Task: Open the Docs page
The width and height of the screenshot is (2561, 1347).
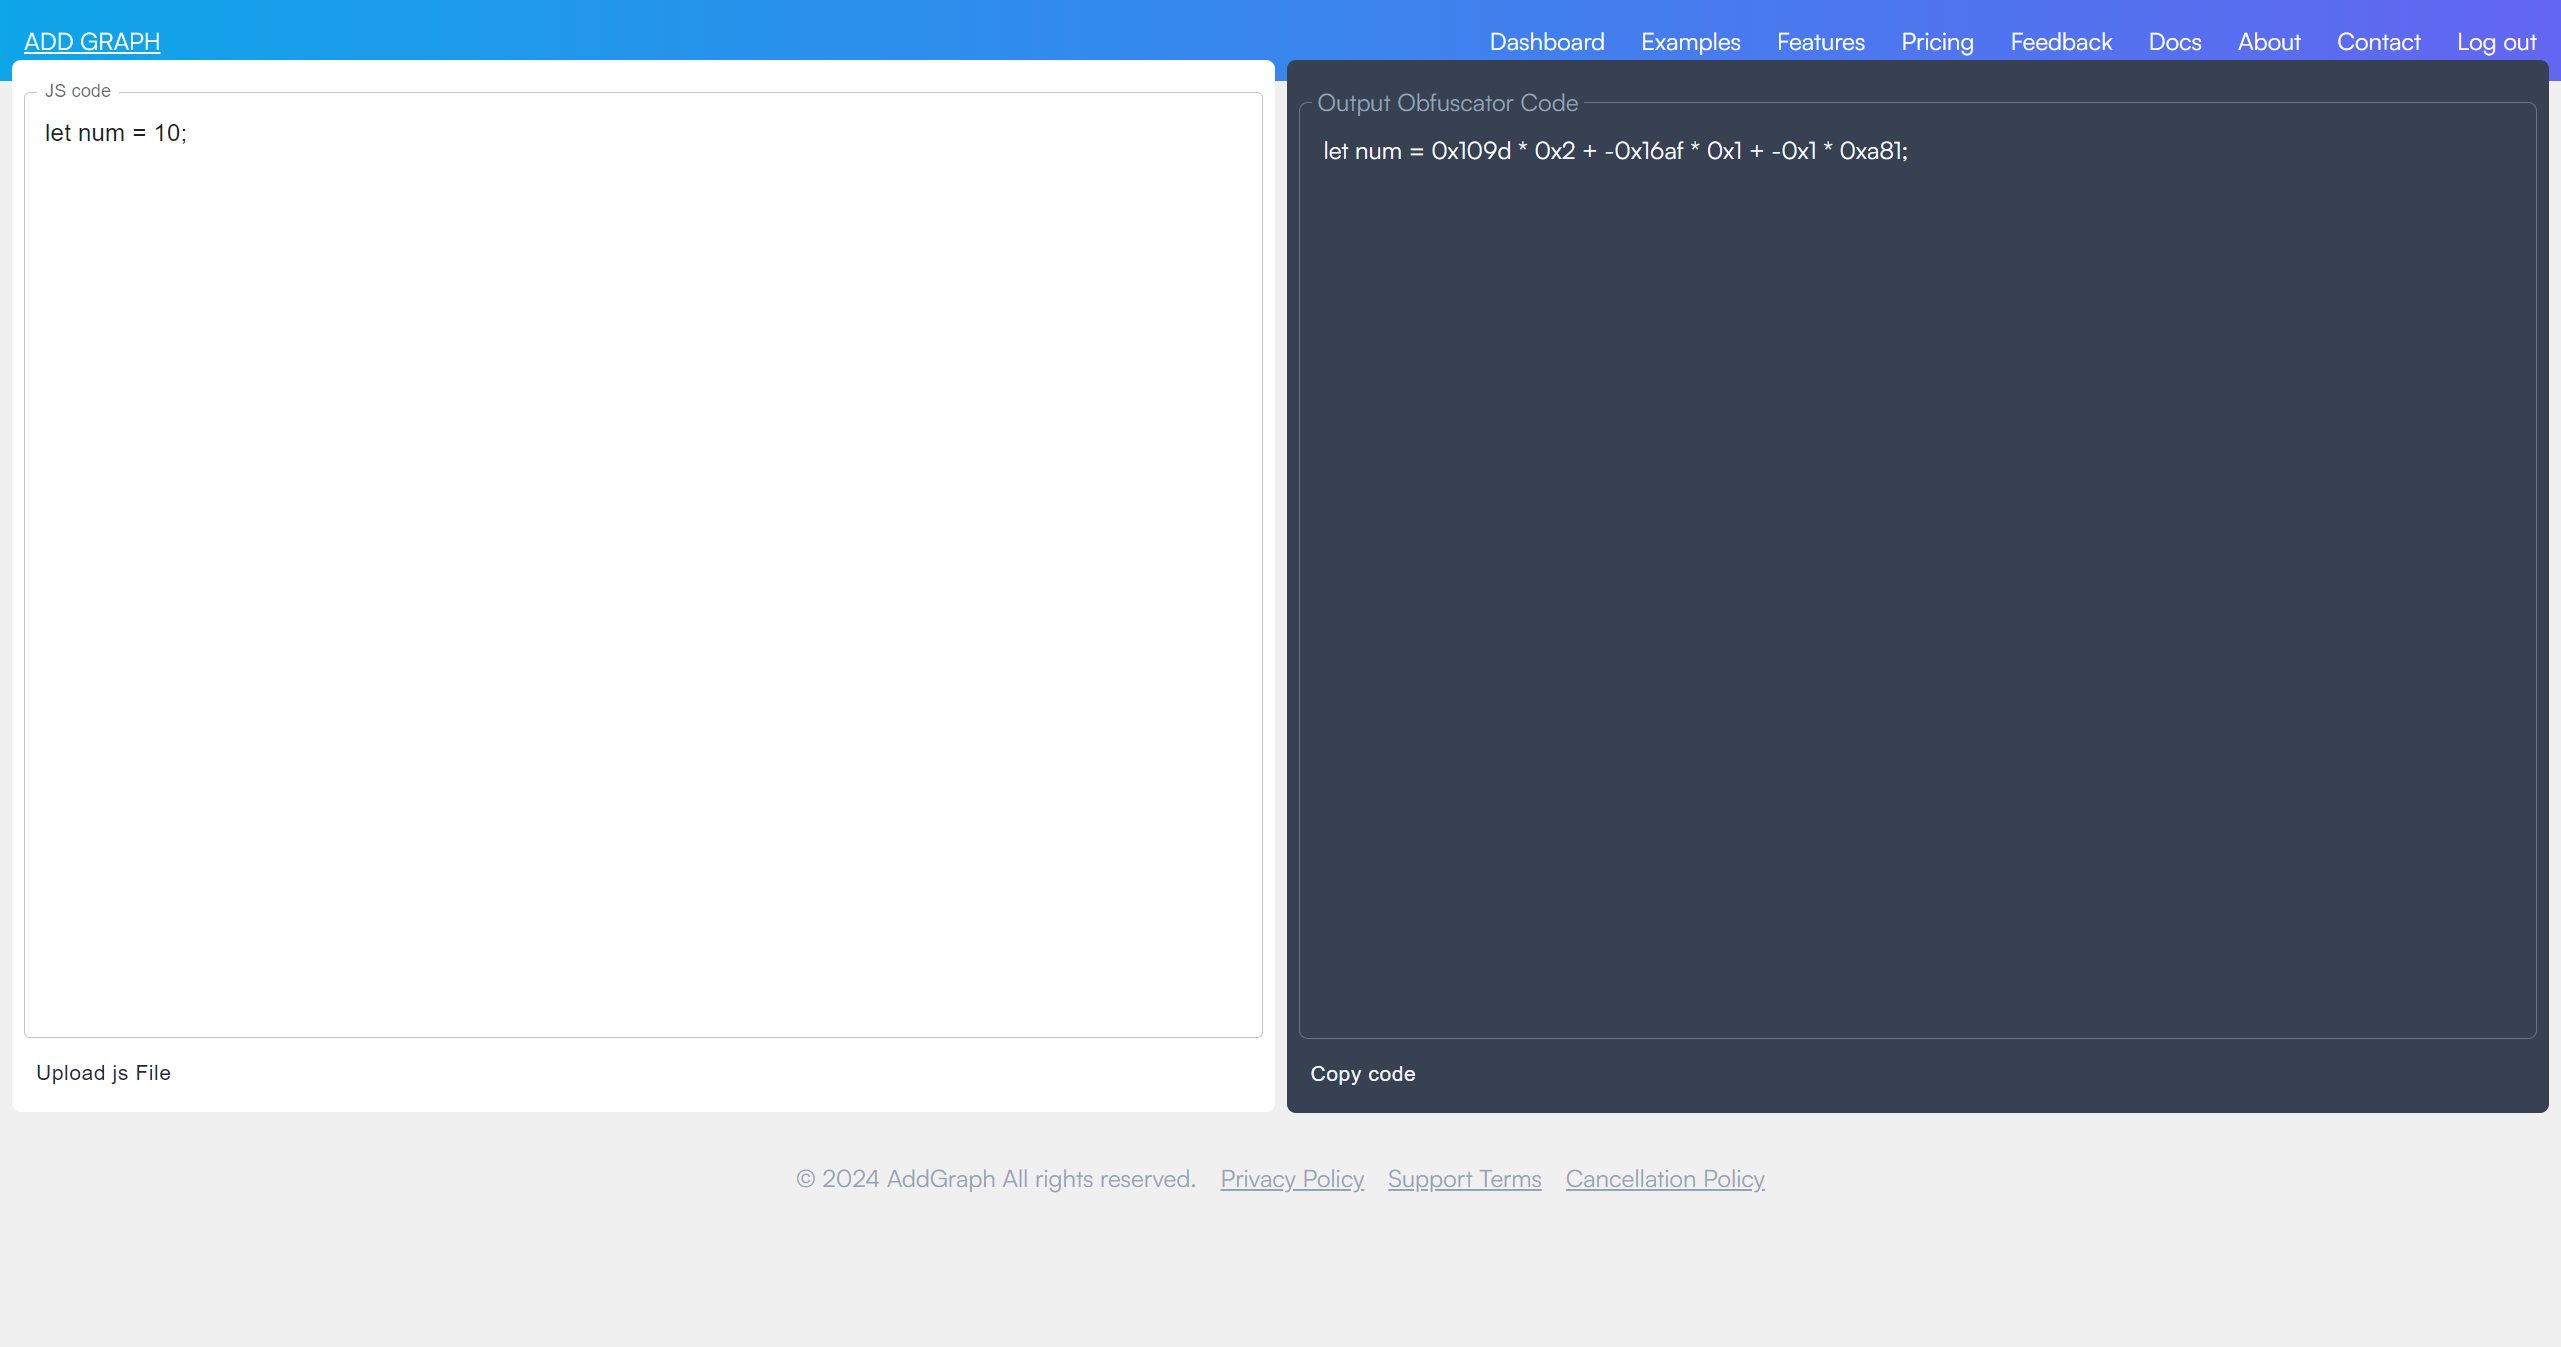Action: [2174, 42]
